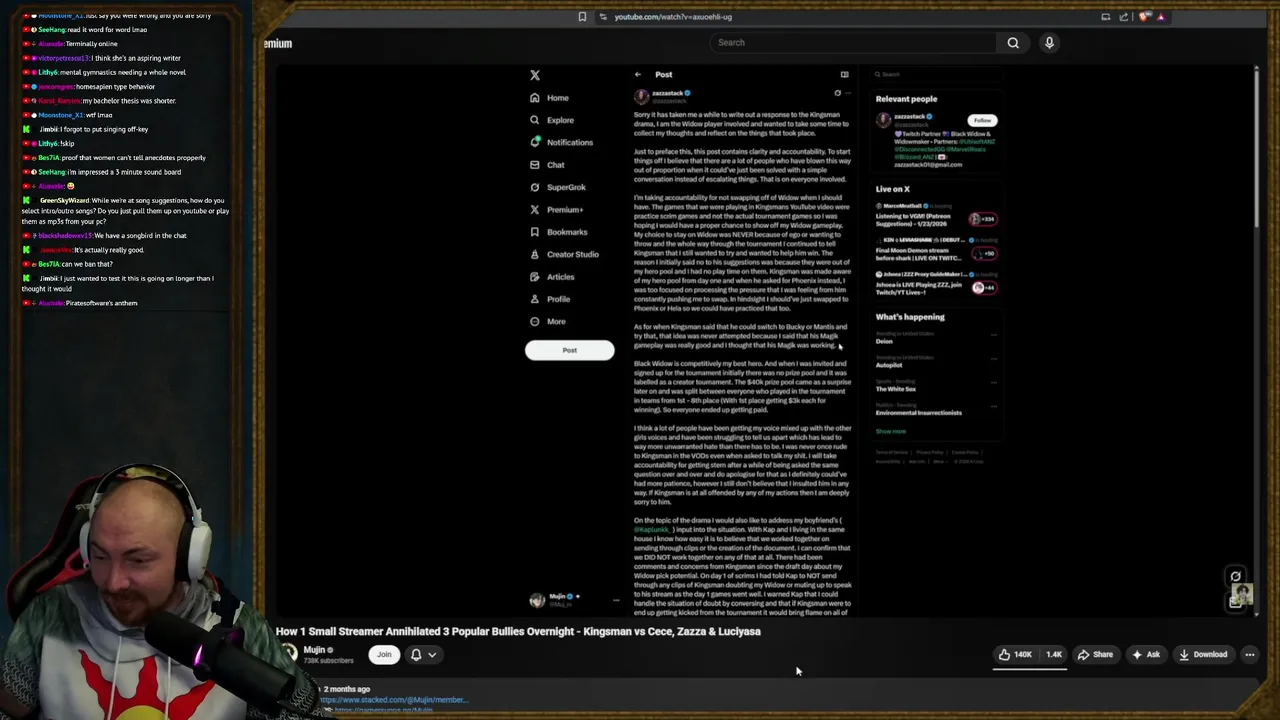Viewport: 1280px width, 720px height.
Task: Open Home in the X sidebar
Action: [x=550, y=98]
